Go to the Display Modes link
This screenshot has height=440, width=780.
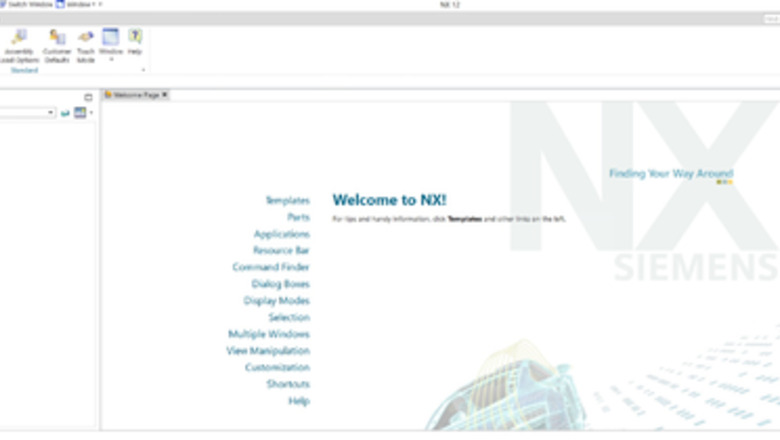(x=276, y=301)
